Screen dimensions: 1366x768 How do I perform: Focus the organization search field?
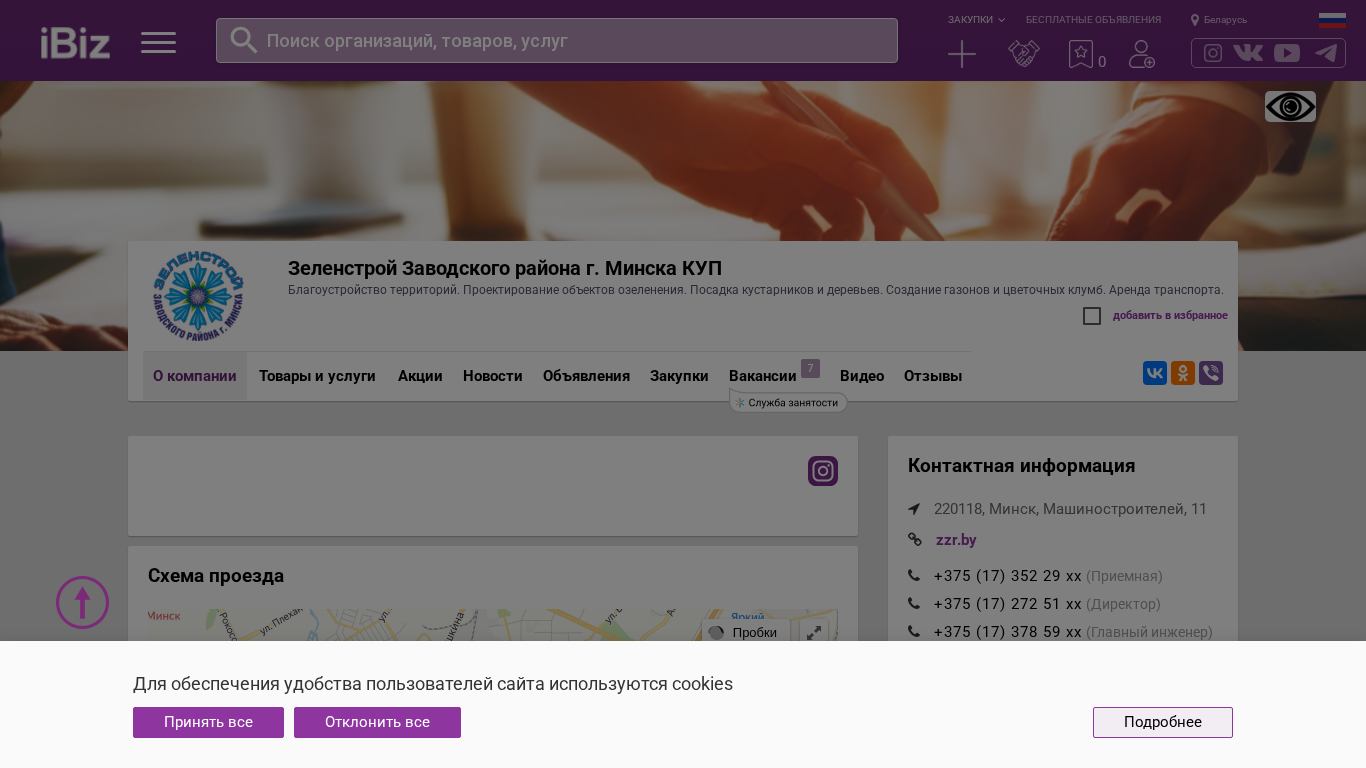[x=557, y=40]
